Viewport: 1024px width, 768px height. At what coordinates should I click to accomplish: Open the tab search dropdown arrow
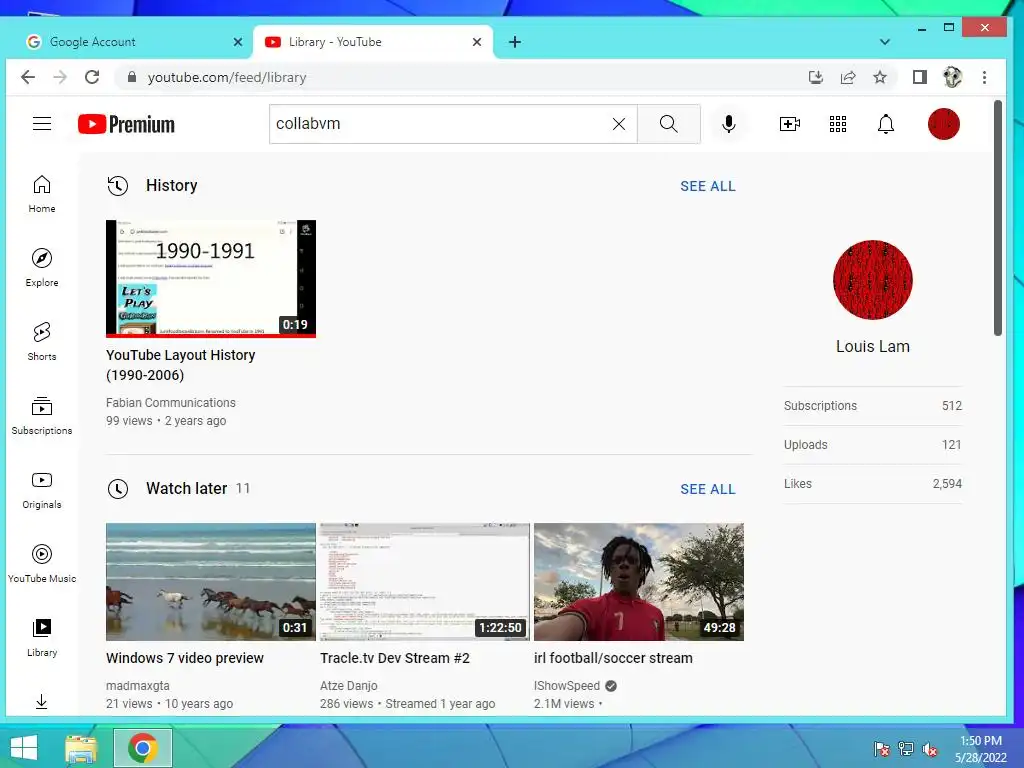click(884, 42)
